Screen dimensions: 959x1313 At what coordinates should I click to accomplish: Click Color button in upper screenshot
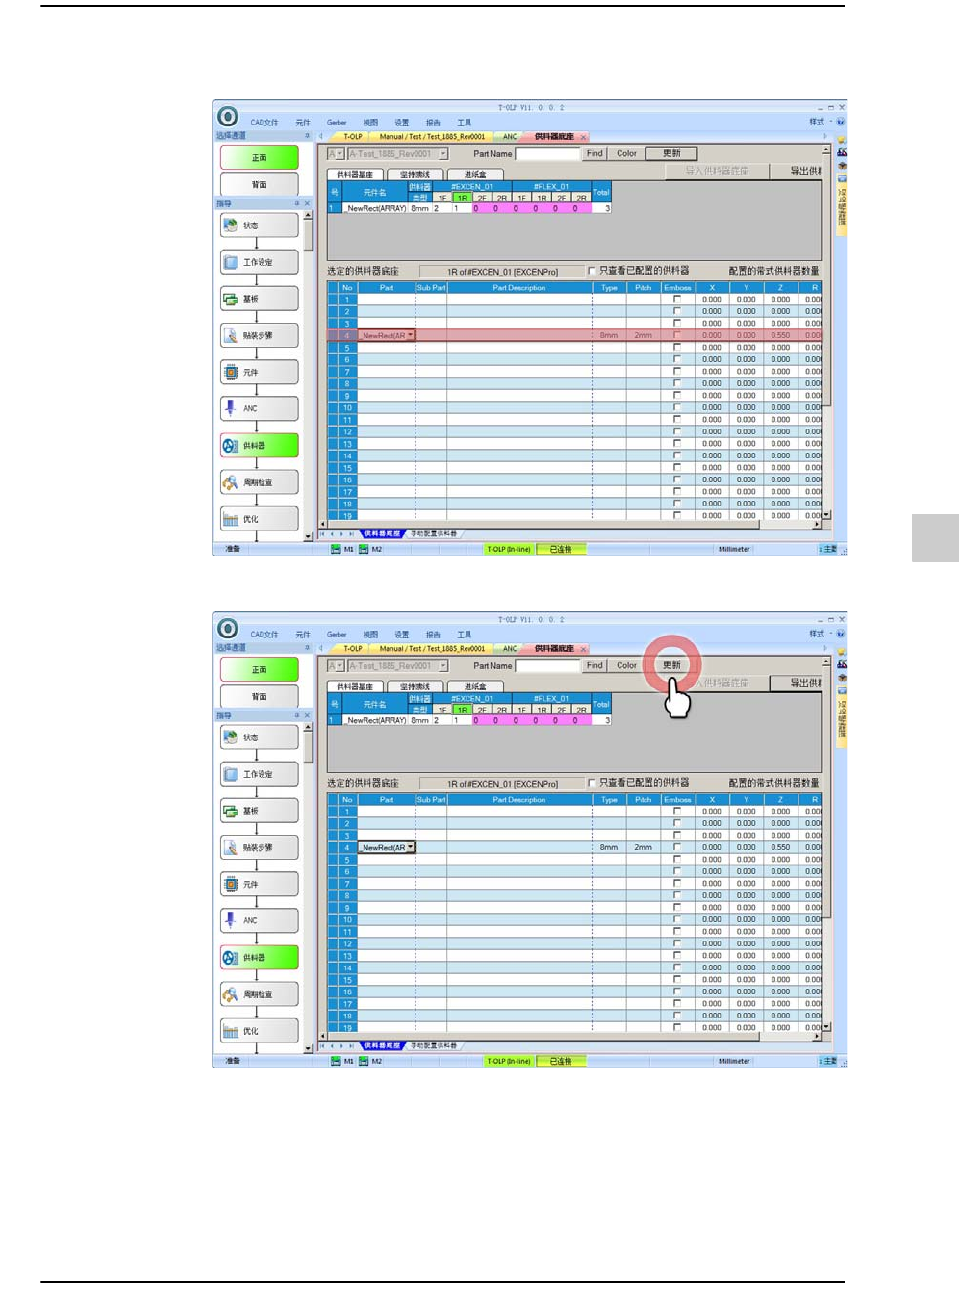pos(627,153)
